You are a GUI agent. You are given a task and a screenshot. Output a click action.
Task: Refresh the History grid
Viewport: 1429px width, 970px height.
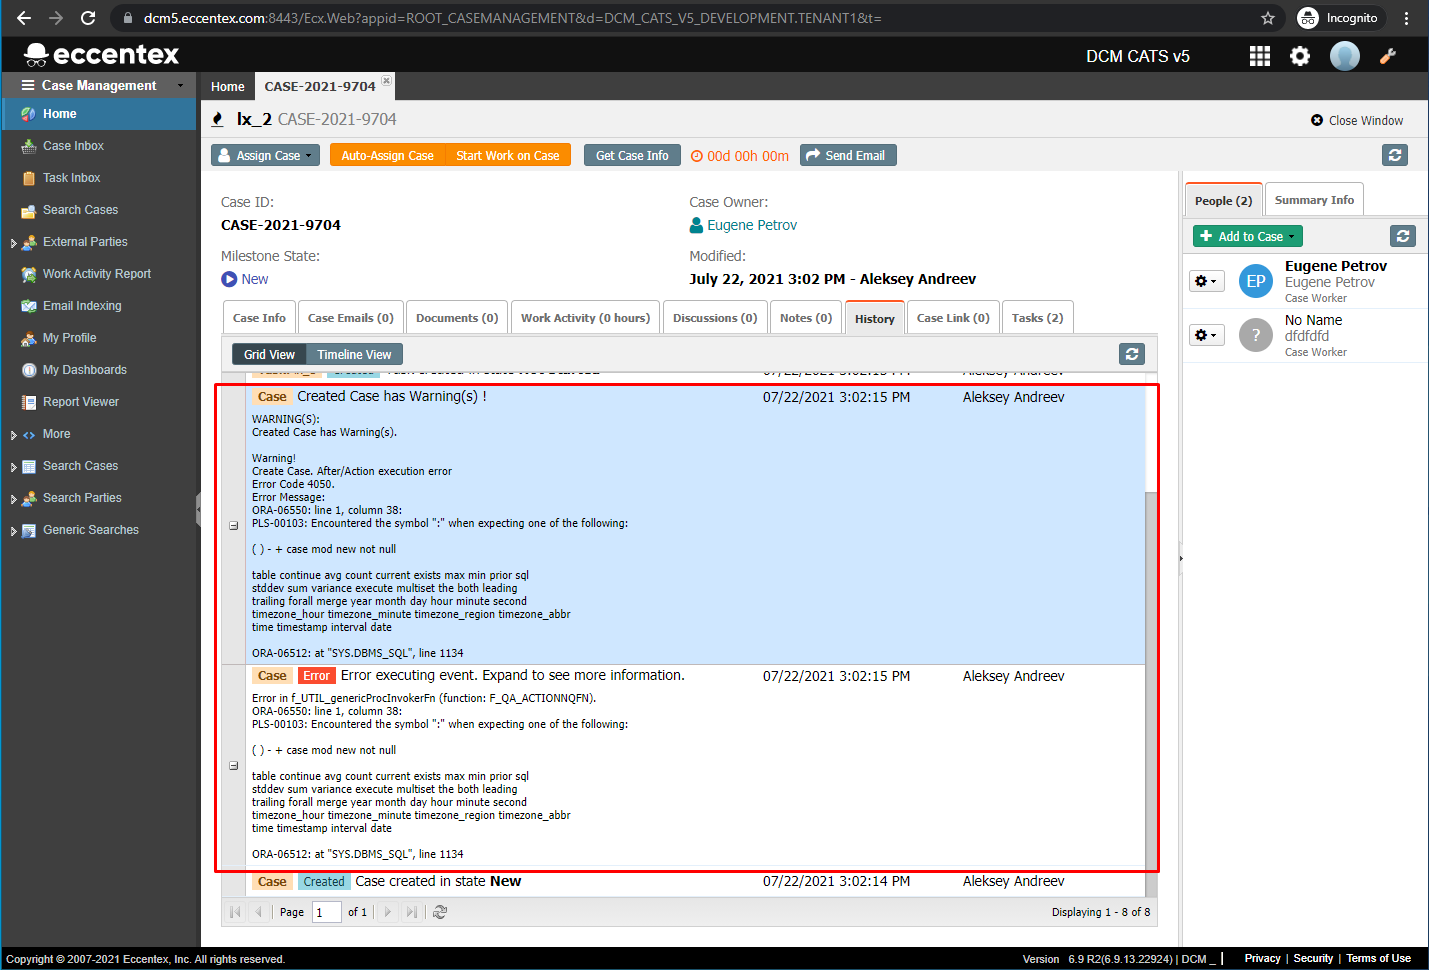click(1132, 354)
